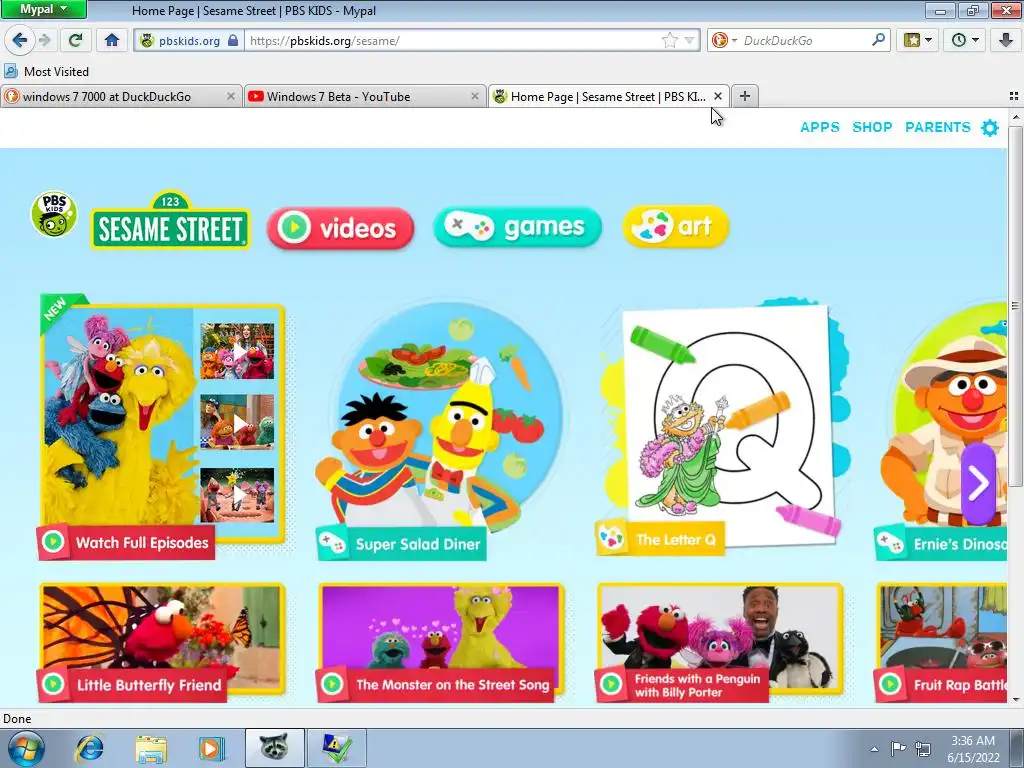1024x768 pixels.
Task: Click the vertical scrollbar thumb
Action: point(1016,306)
